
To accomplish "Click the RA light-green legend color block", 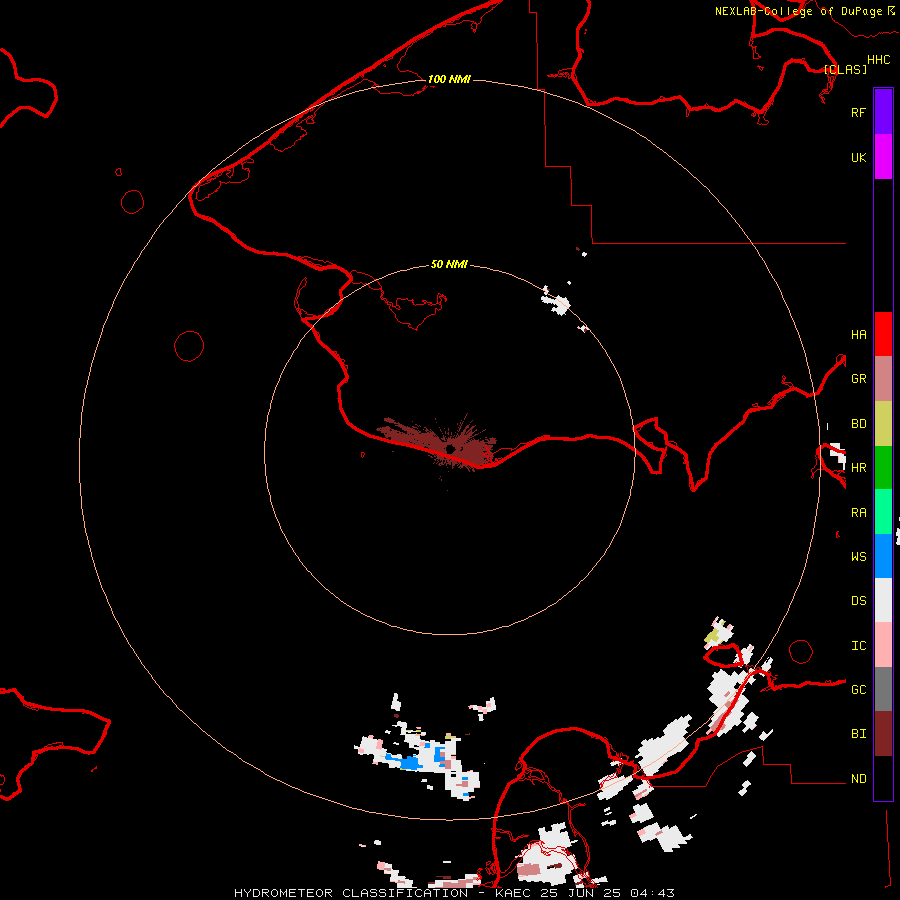I will click(x=883, y=512).
